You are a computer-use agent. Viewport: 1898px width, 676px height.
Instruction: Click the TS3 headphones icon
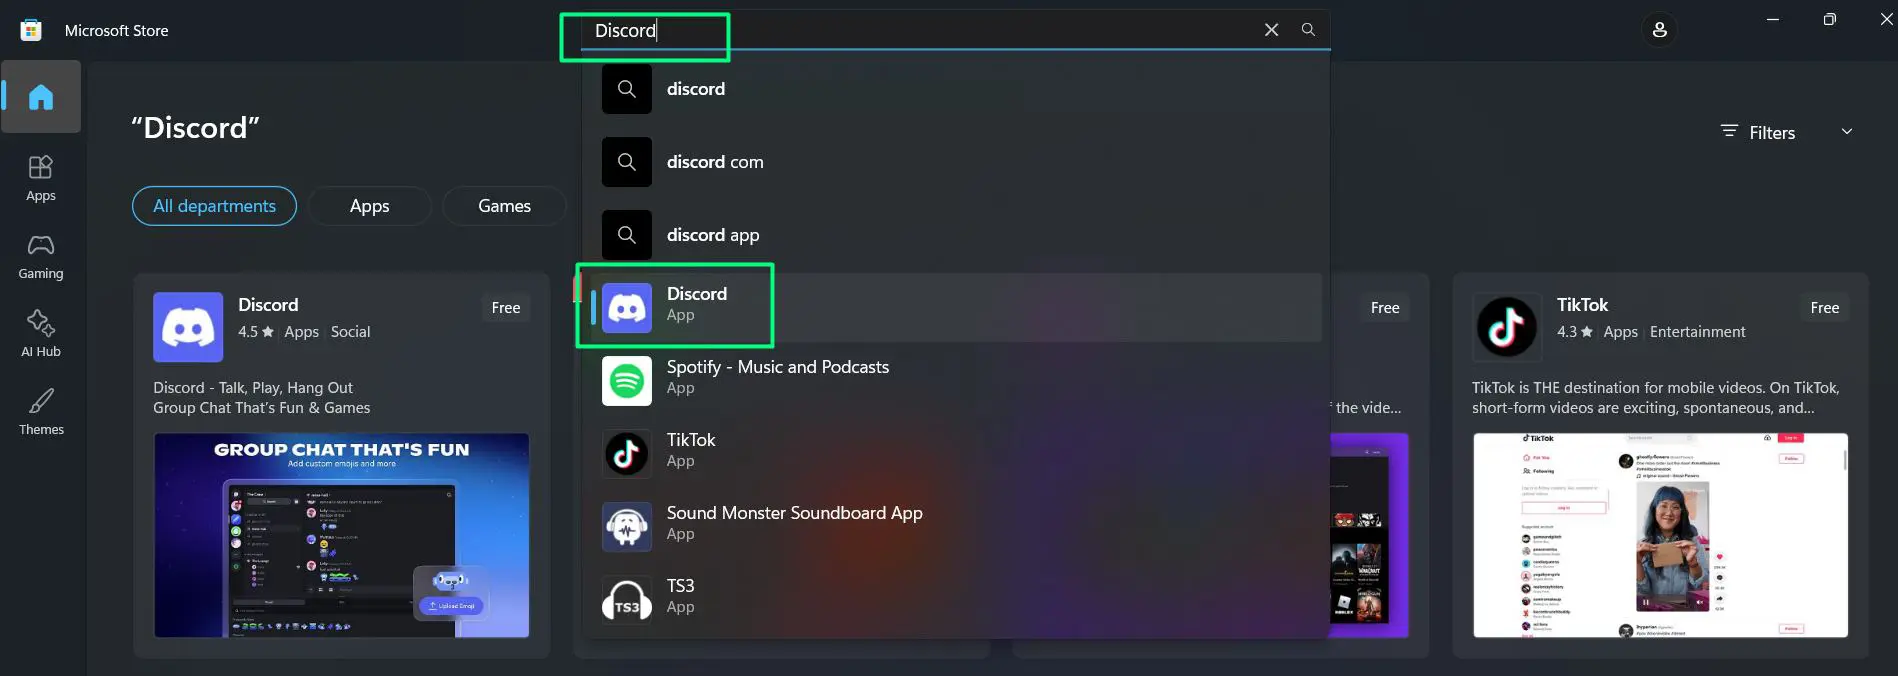tap(627, 600)
